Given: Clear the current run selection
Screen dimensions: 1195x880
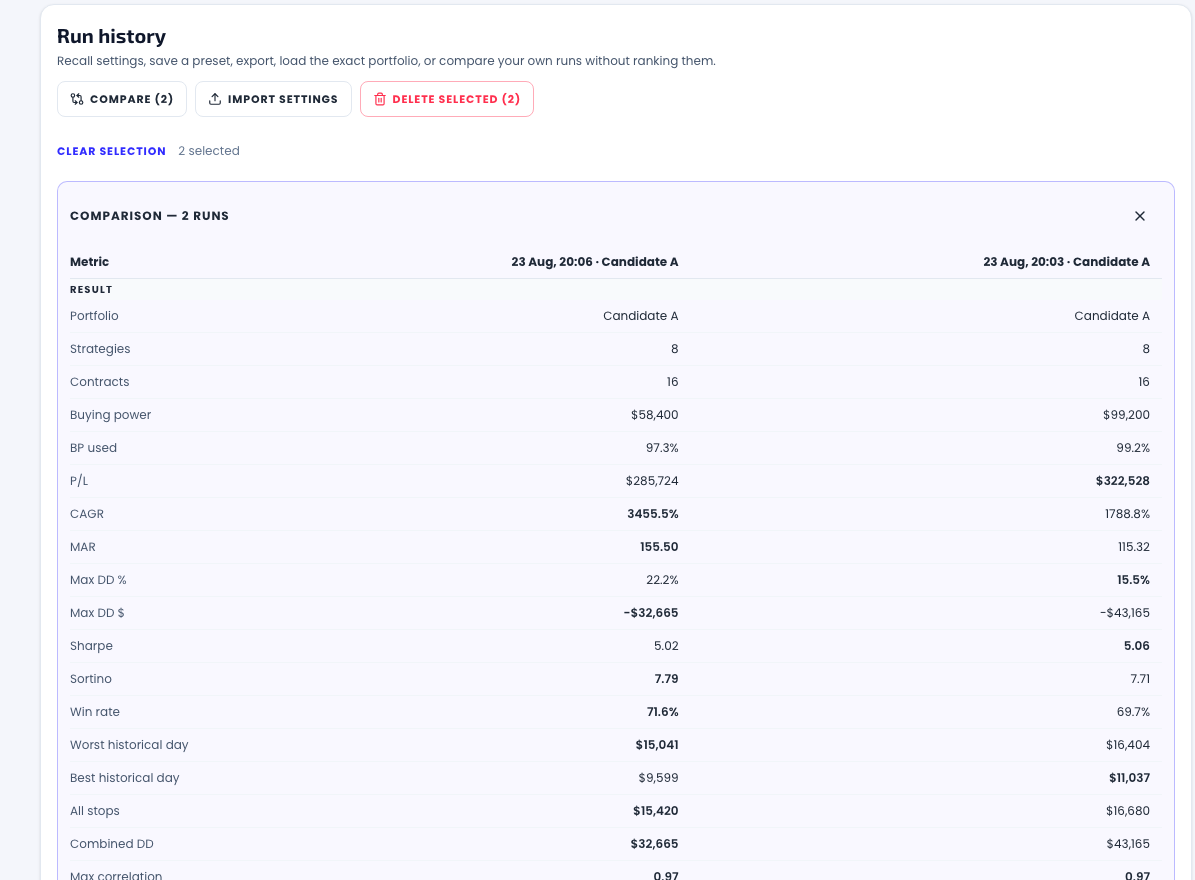Looking at the screenshot, I should (111, 151).
